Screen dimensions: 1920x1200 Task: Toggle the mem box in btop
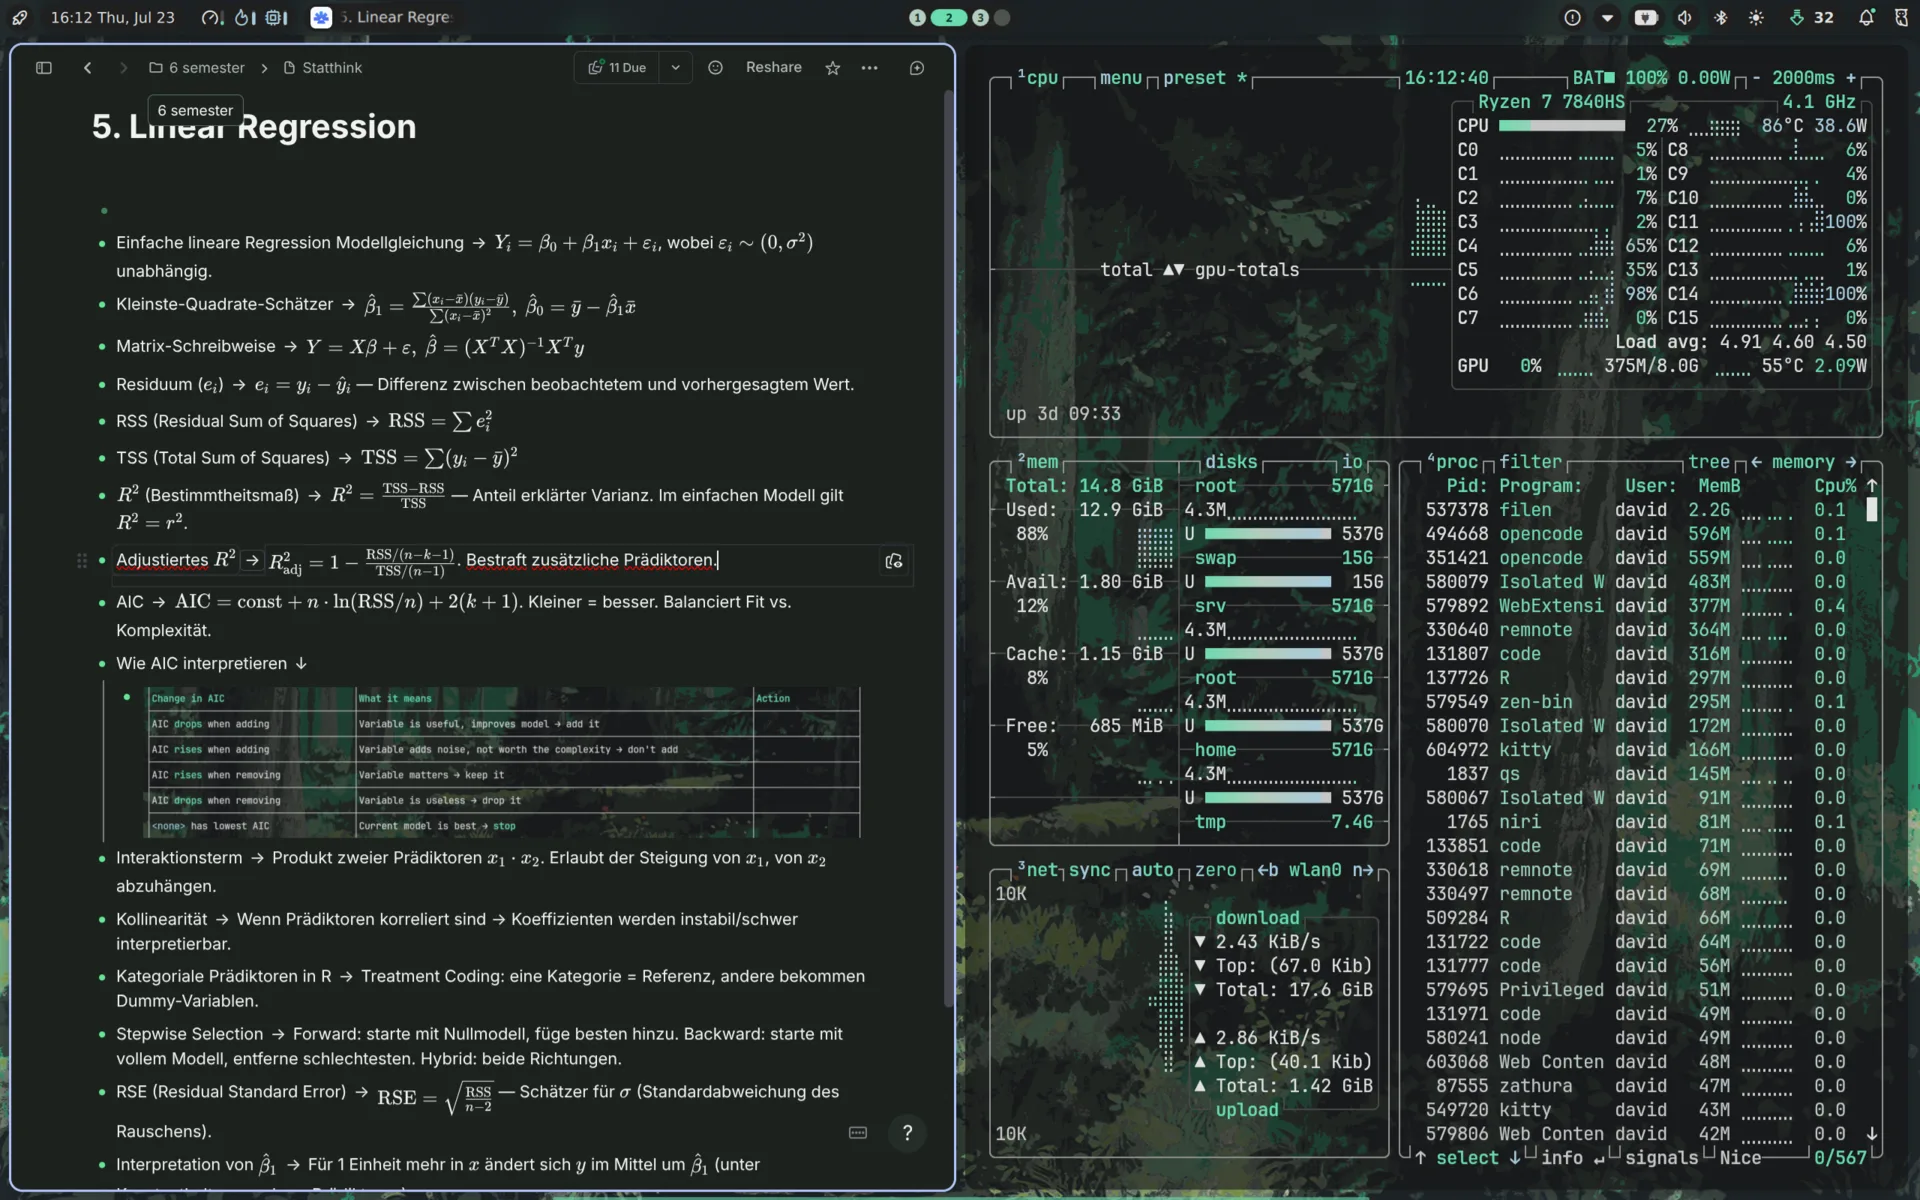point(1038,462)
